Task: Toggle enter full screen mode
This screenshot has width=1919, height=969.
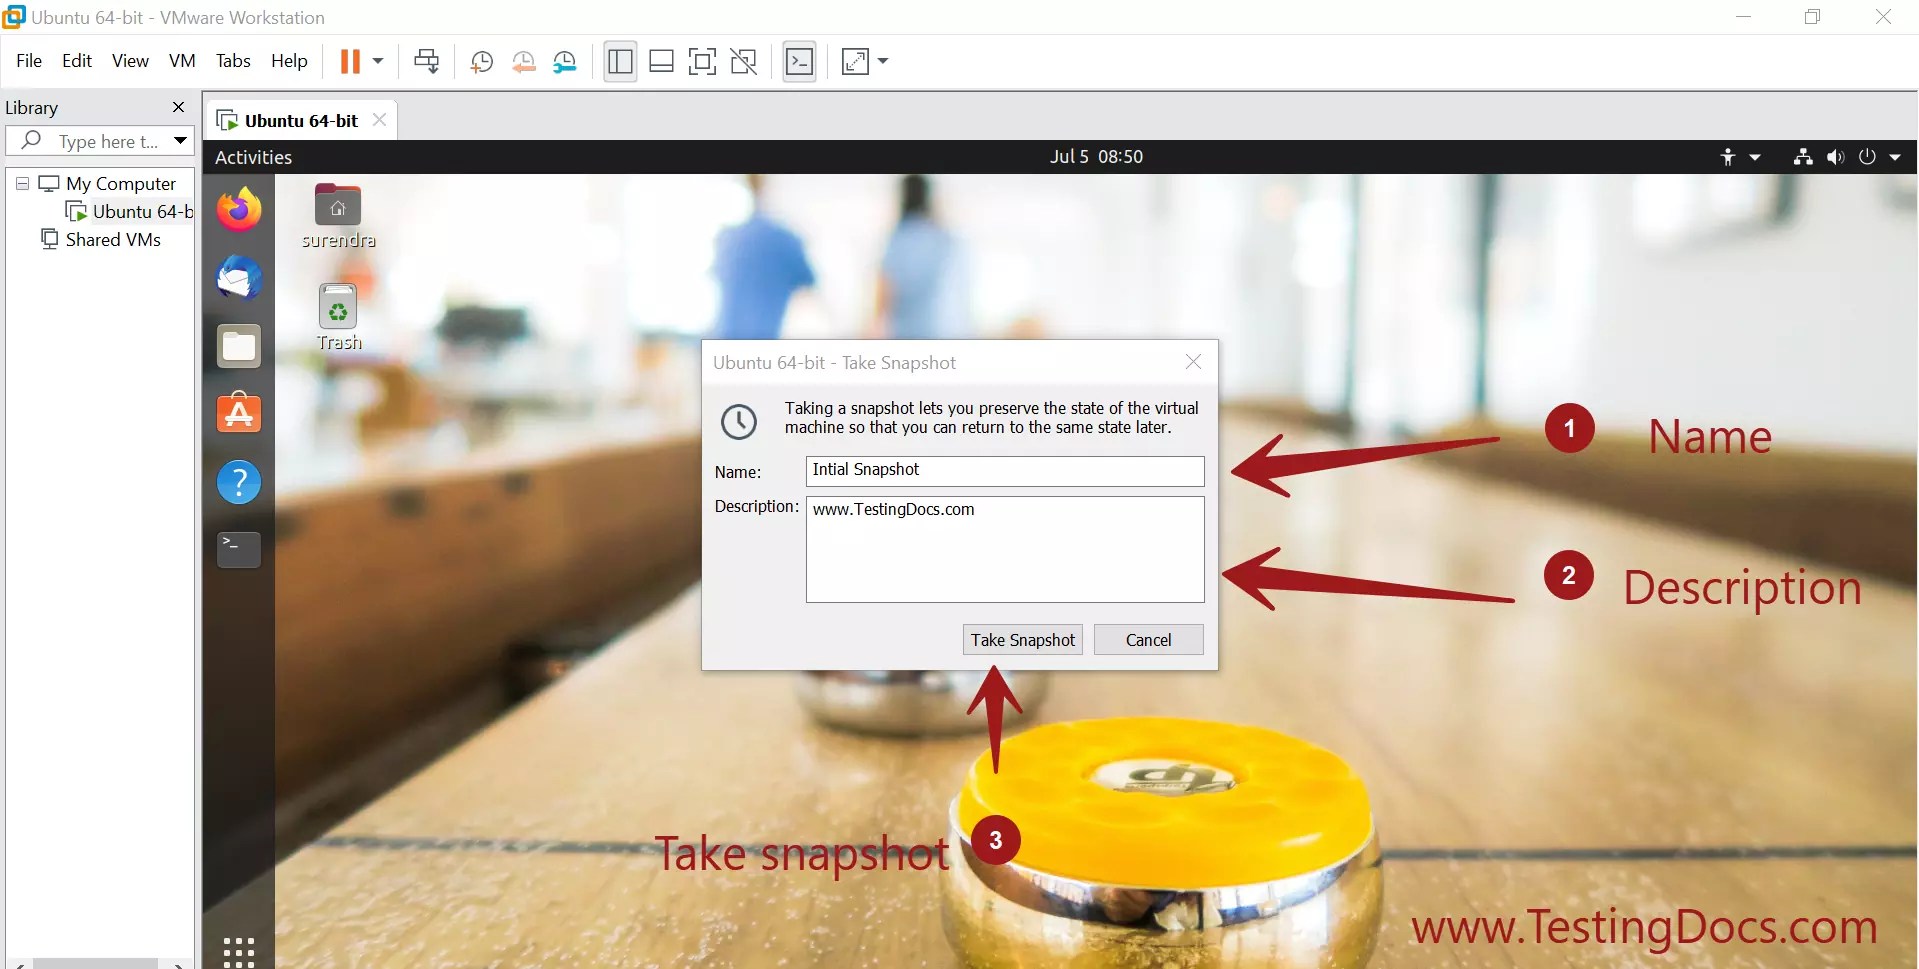Action: 701,61
